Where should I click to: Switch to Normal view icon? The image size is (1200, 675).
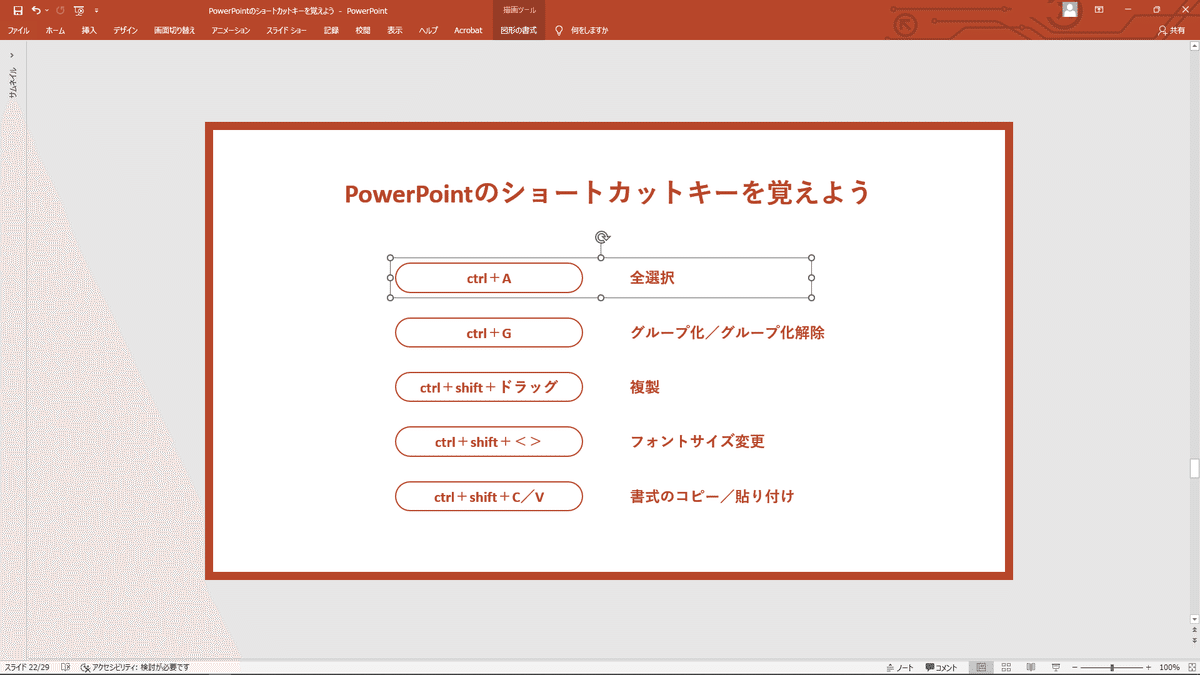click(982, 667)
